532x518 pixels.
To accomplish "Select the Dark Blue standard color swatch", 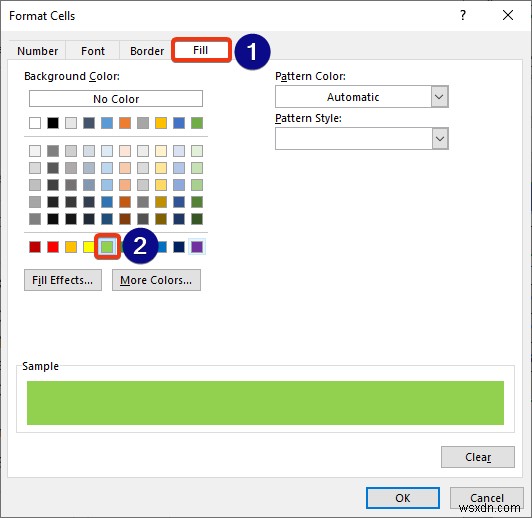I will click(179, 247).
